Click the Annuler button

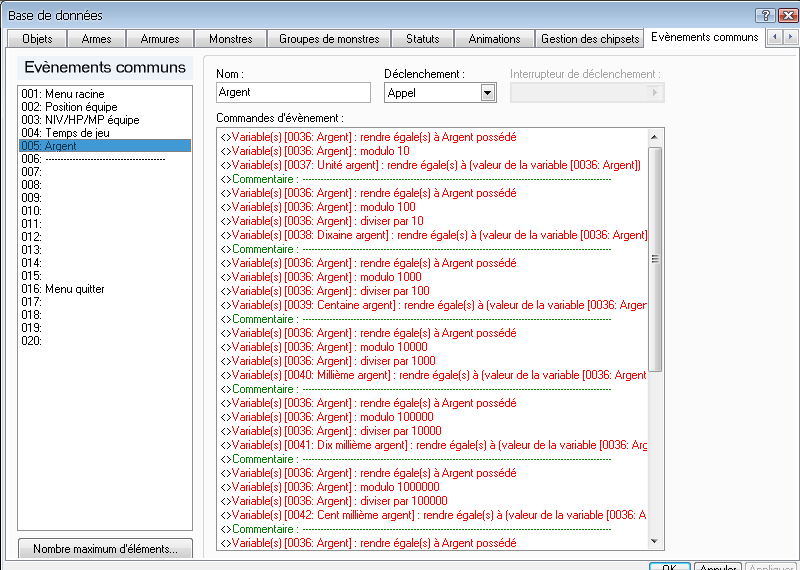pyautogui.click(x=717, y=566)
